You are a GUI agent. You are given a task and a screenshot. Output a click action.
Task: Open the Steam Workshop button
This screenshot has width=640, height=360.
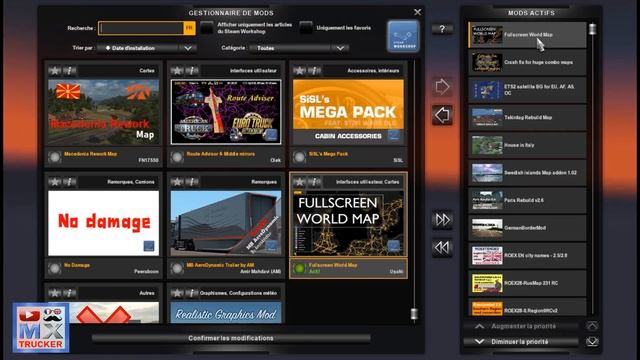pos(403,36)
